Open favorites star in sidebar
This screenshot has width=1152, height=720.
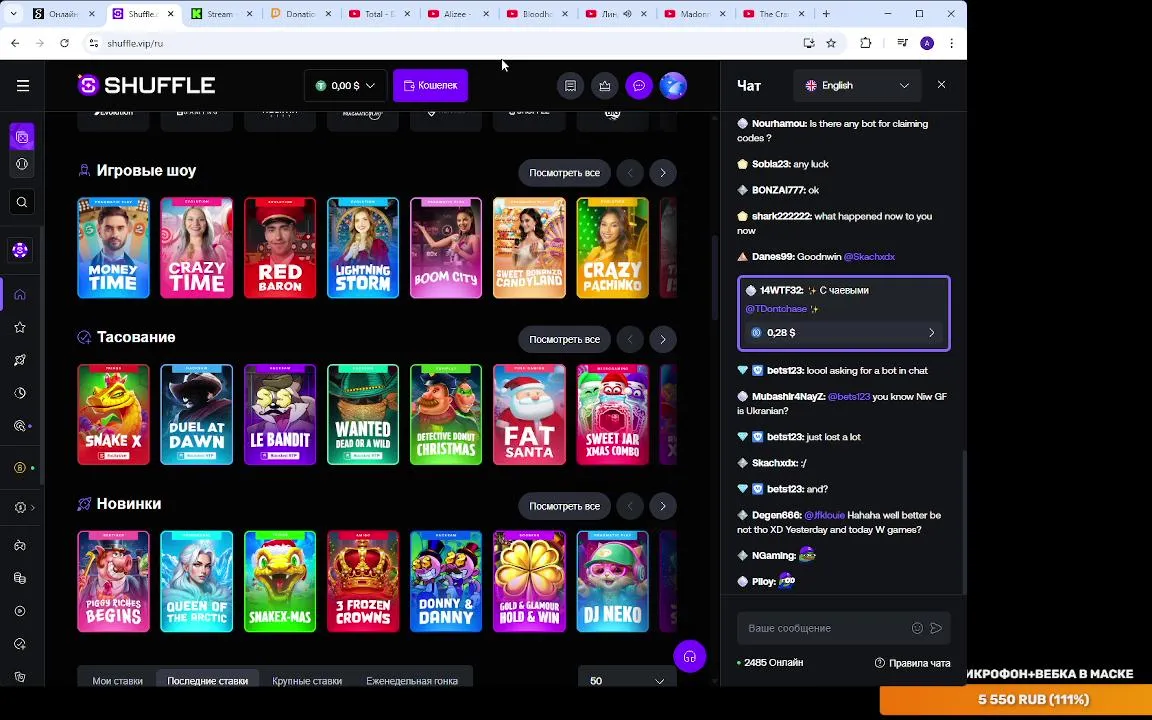point(20,328)
